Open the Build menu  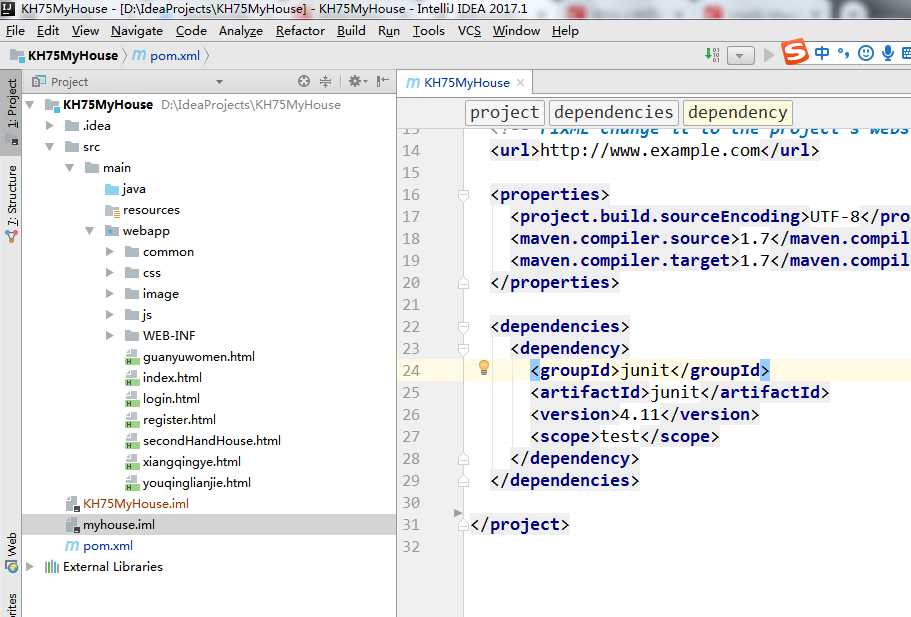[351, 31]
